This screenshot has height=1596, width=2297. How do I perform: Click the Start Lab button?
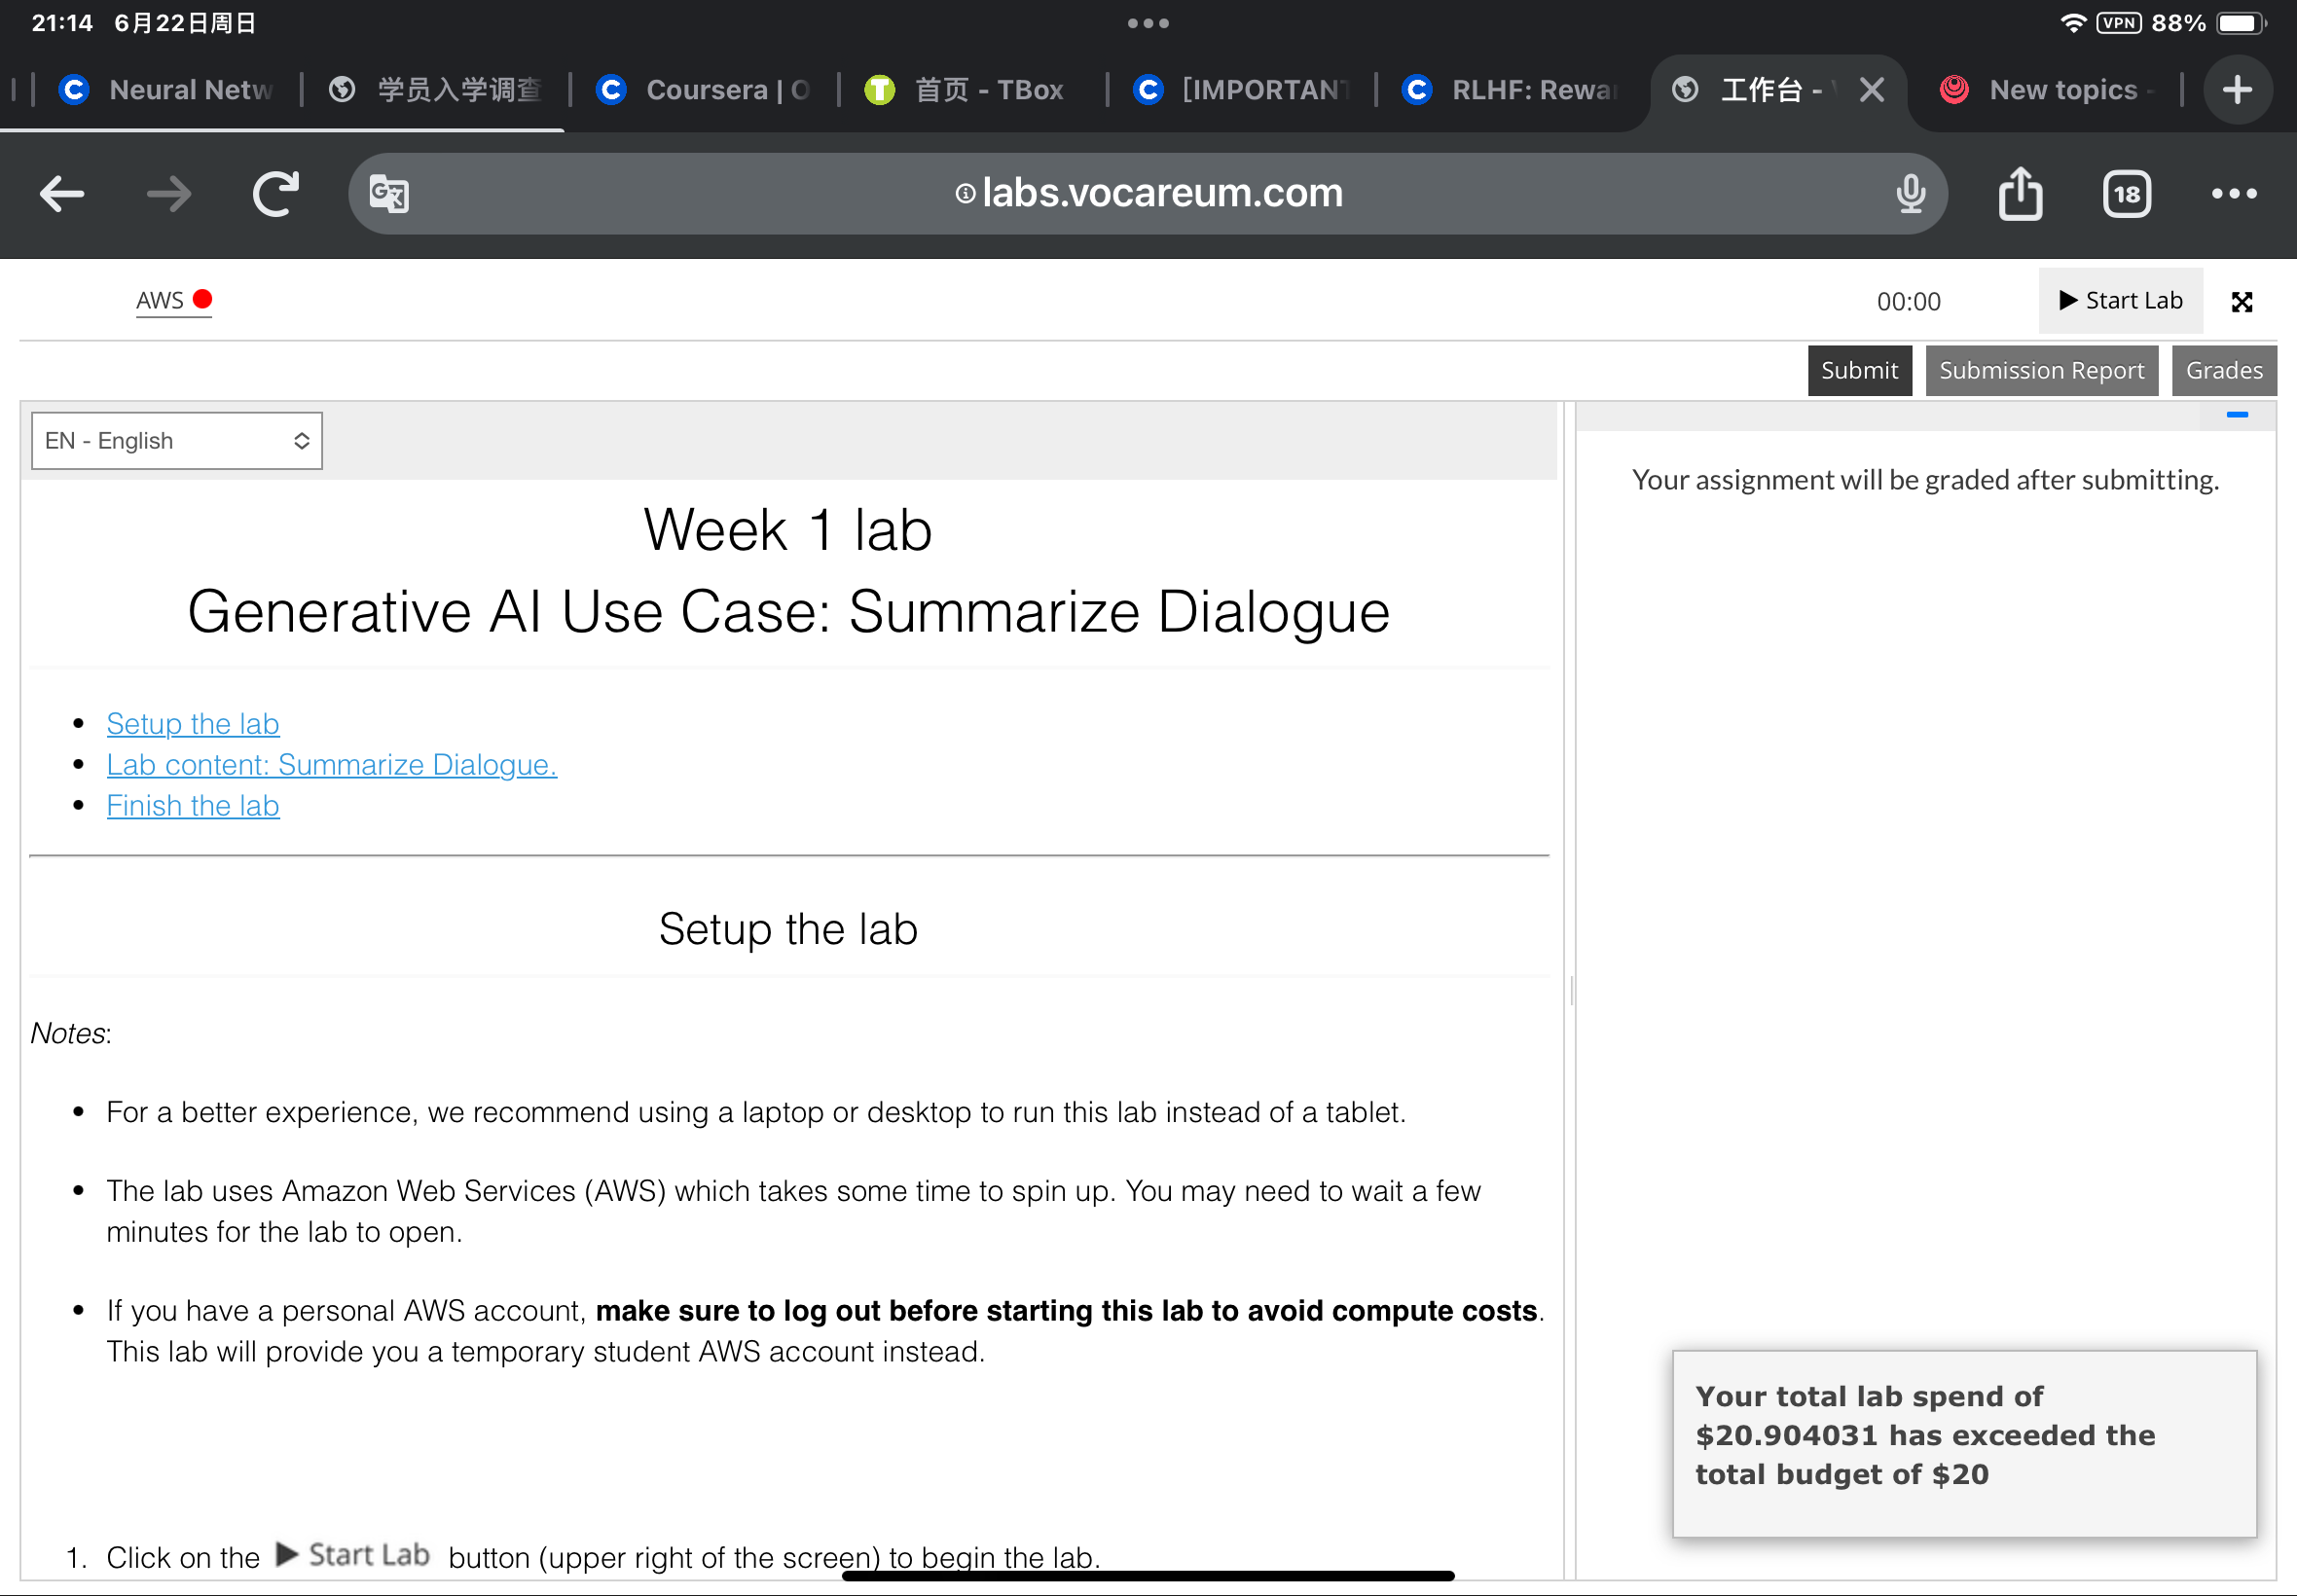coord(2120,301)
